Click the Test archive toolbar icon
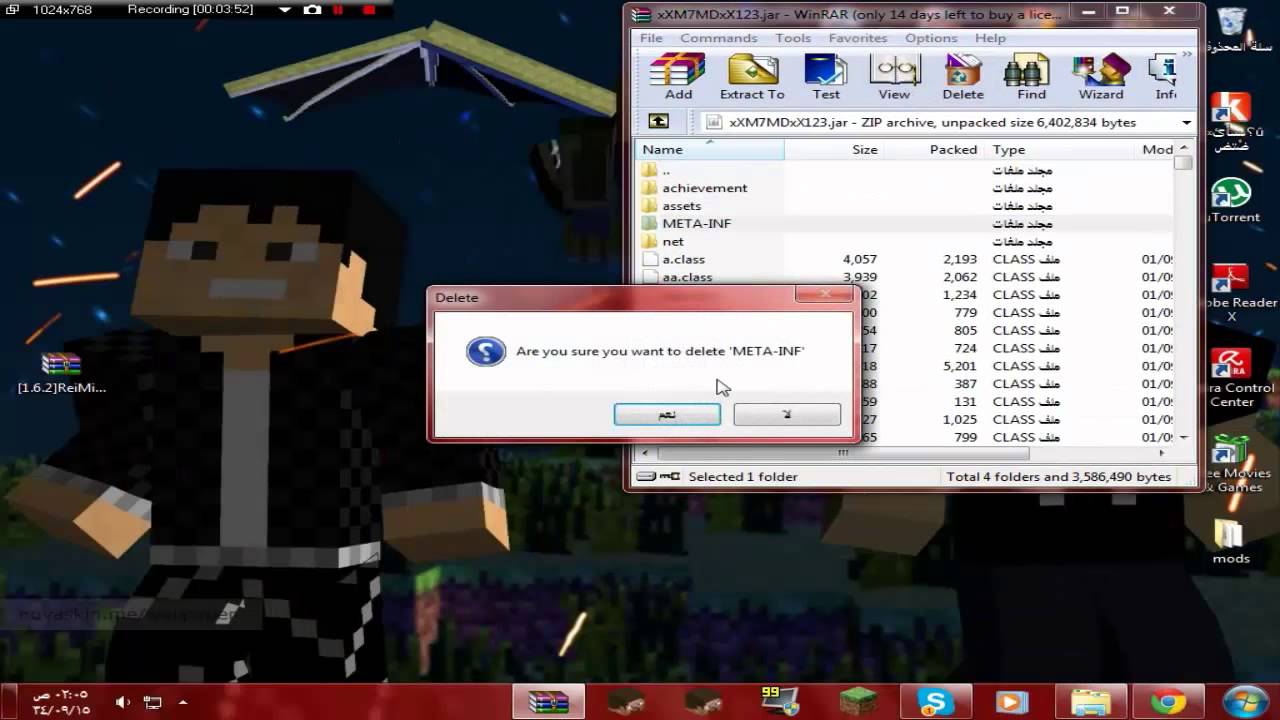The width and height of the screenshot is (1280, 720). point(826,77)
